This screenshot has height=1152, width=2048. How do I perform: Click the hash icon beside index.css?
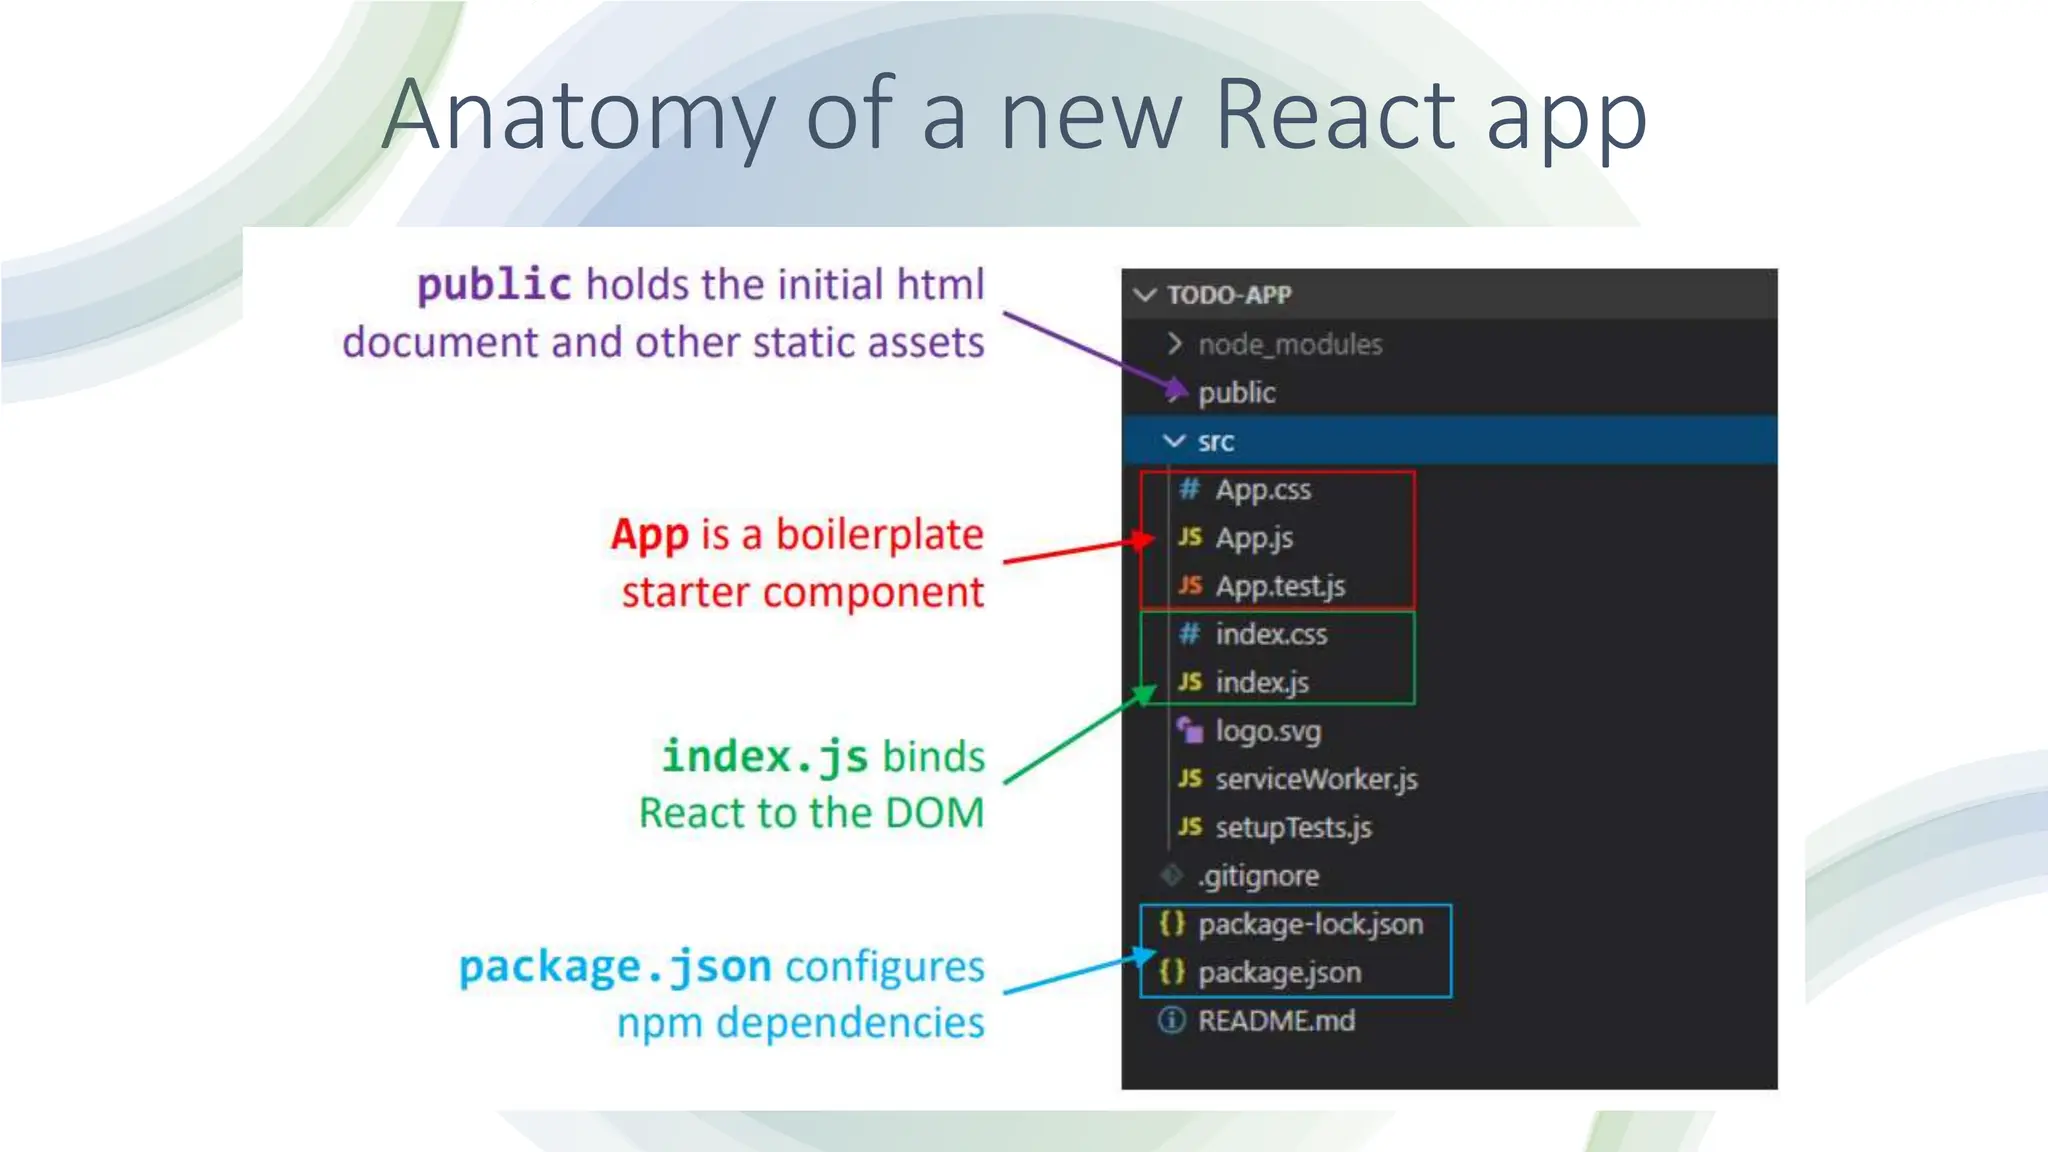click(x=1189, y=633)
